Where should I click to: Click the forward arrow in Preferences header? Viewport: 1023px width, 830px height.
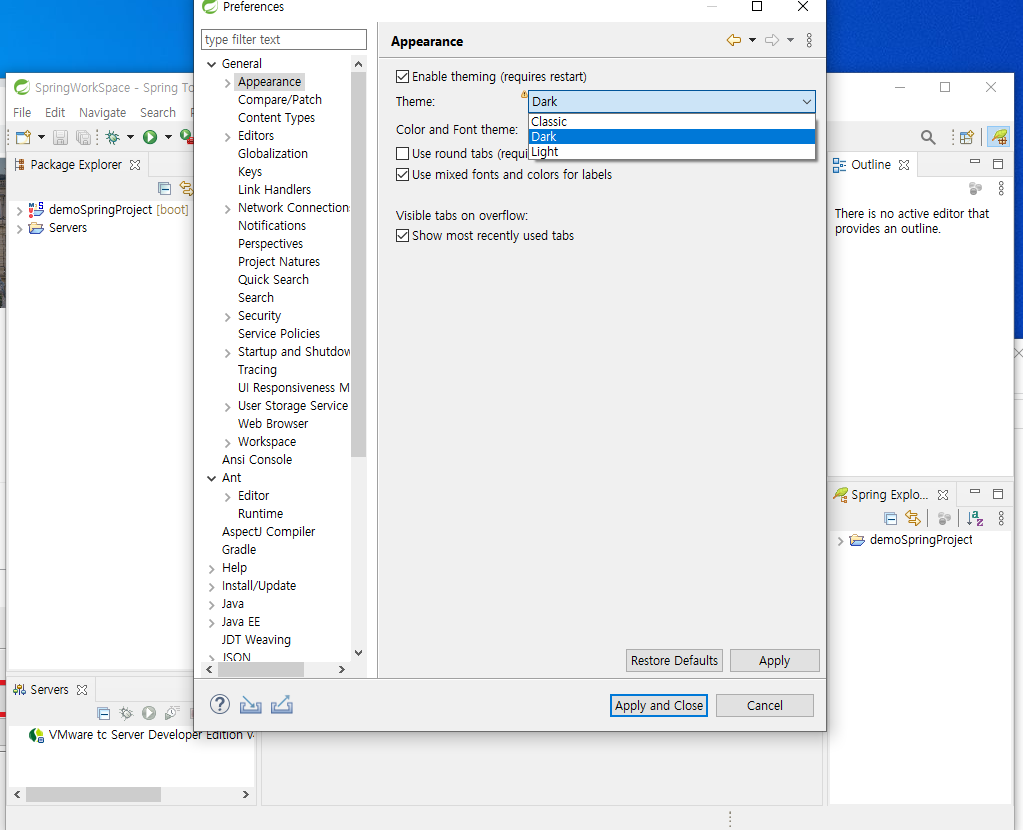click(772, 40)
